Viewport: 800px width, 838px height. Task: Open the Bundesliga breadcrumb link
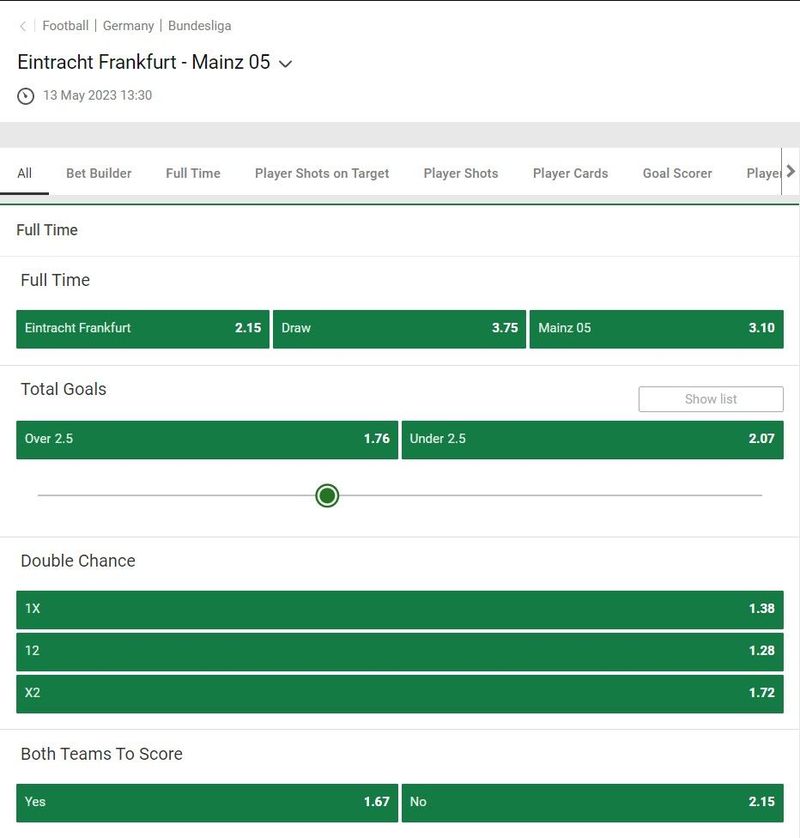tap(199, 26)
